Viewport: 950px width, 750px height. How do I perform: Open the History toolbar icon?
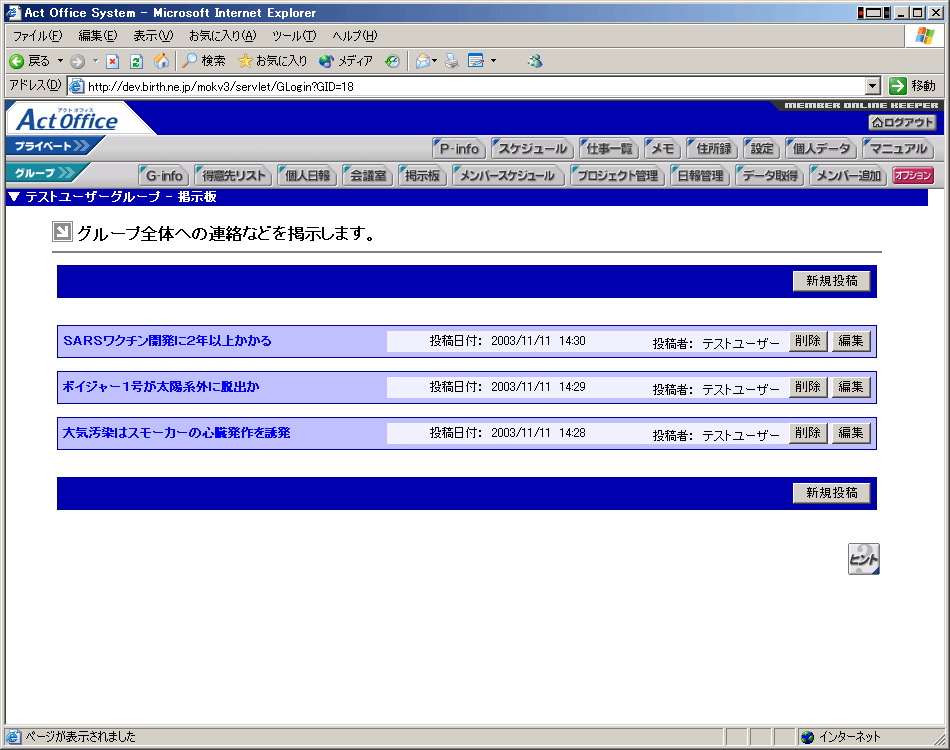pyautogui.click(x=393, y=61)
